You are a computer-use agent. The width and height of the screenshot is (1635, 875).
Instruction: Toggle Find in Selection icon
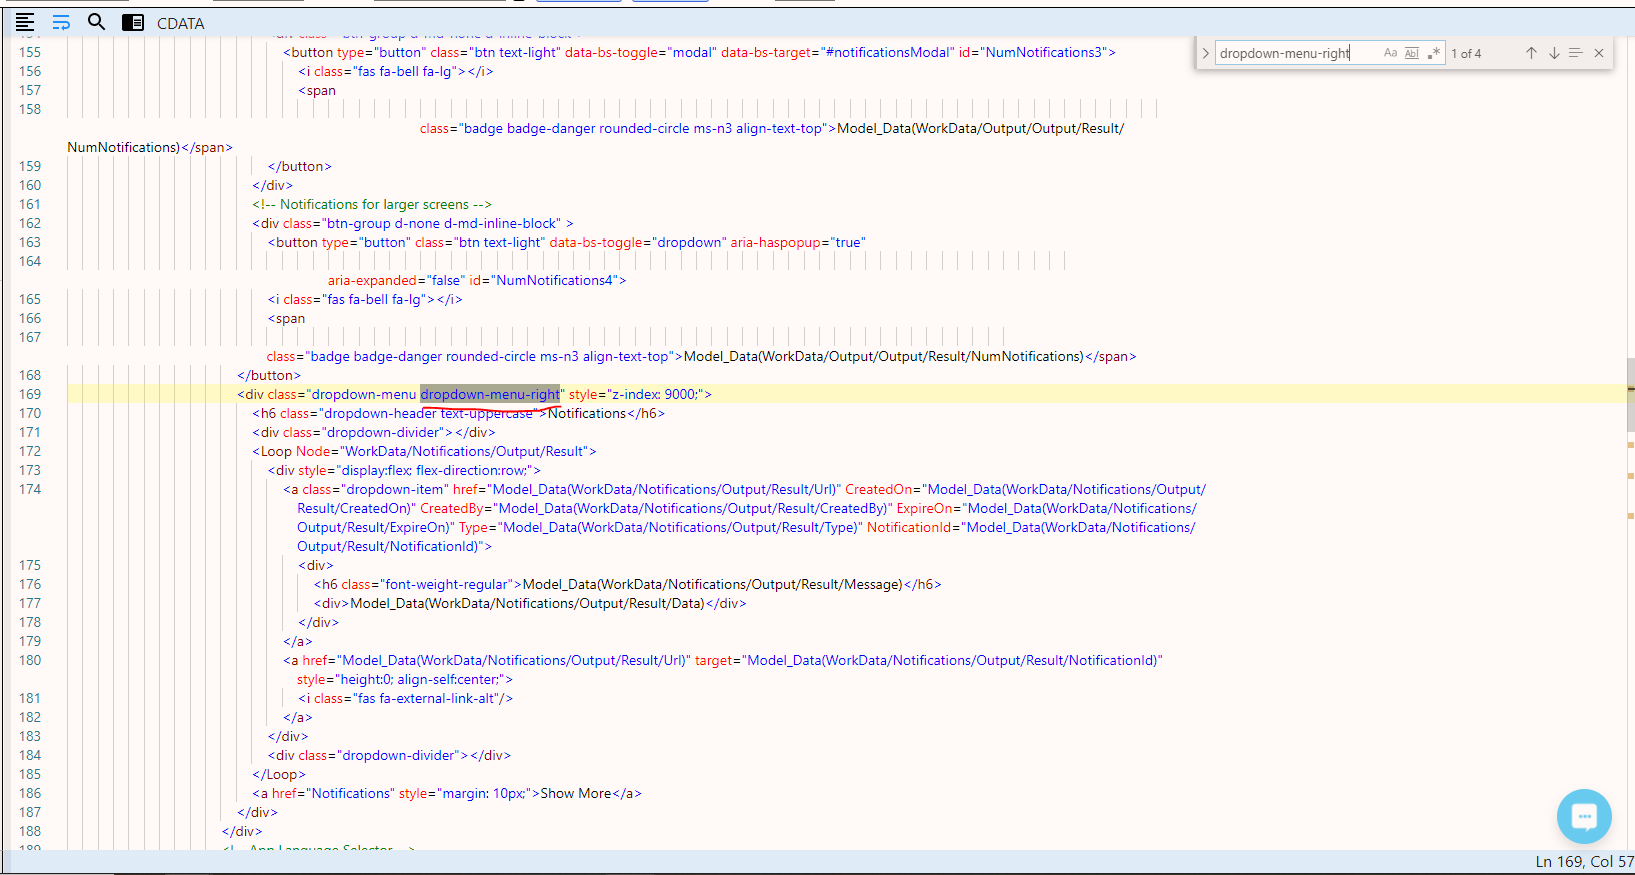coord(1576,53)
